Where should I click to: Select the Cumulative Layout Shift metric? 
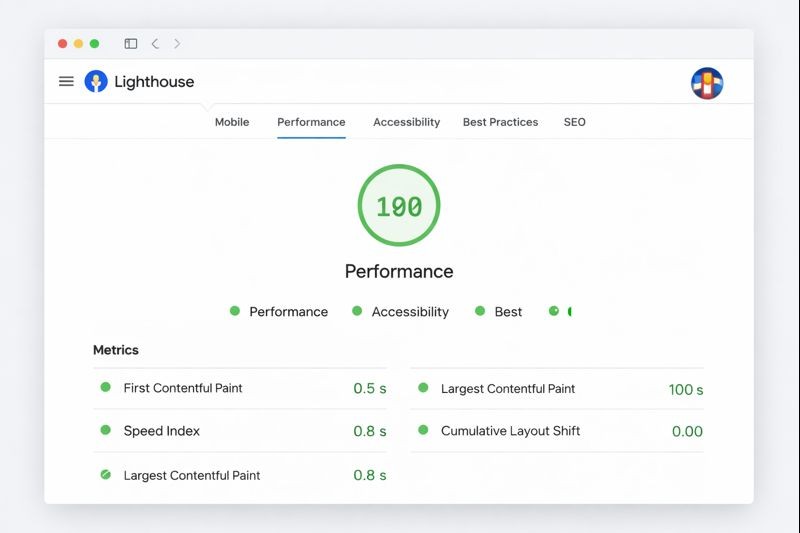point(557,431)
